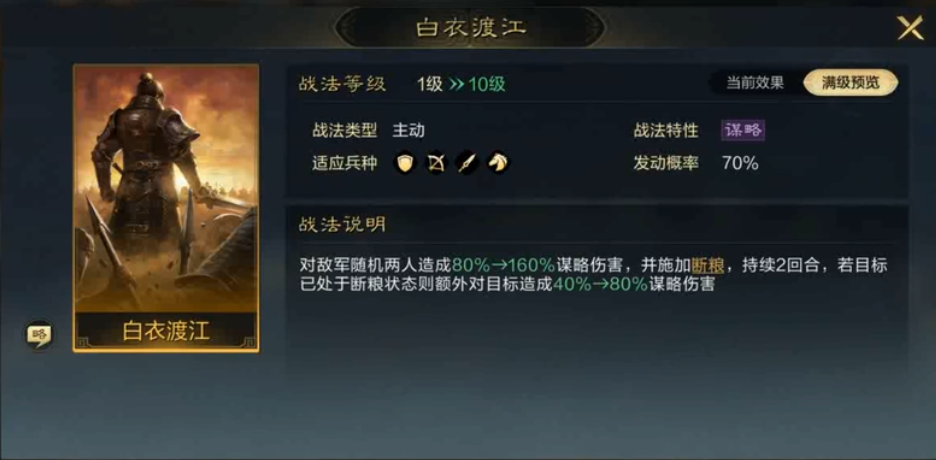This screenshot has height=460, width=936.
Task: Click the 10级 max level text
Action: (487, 84)
